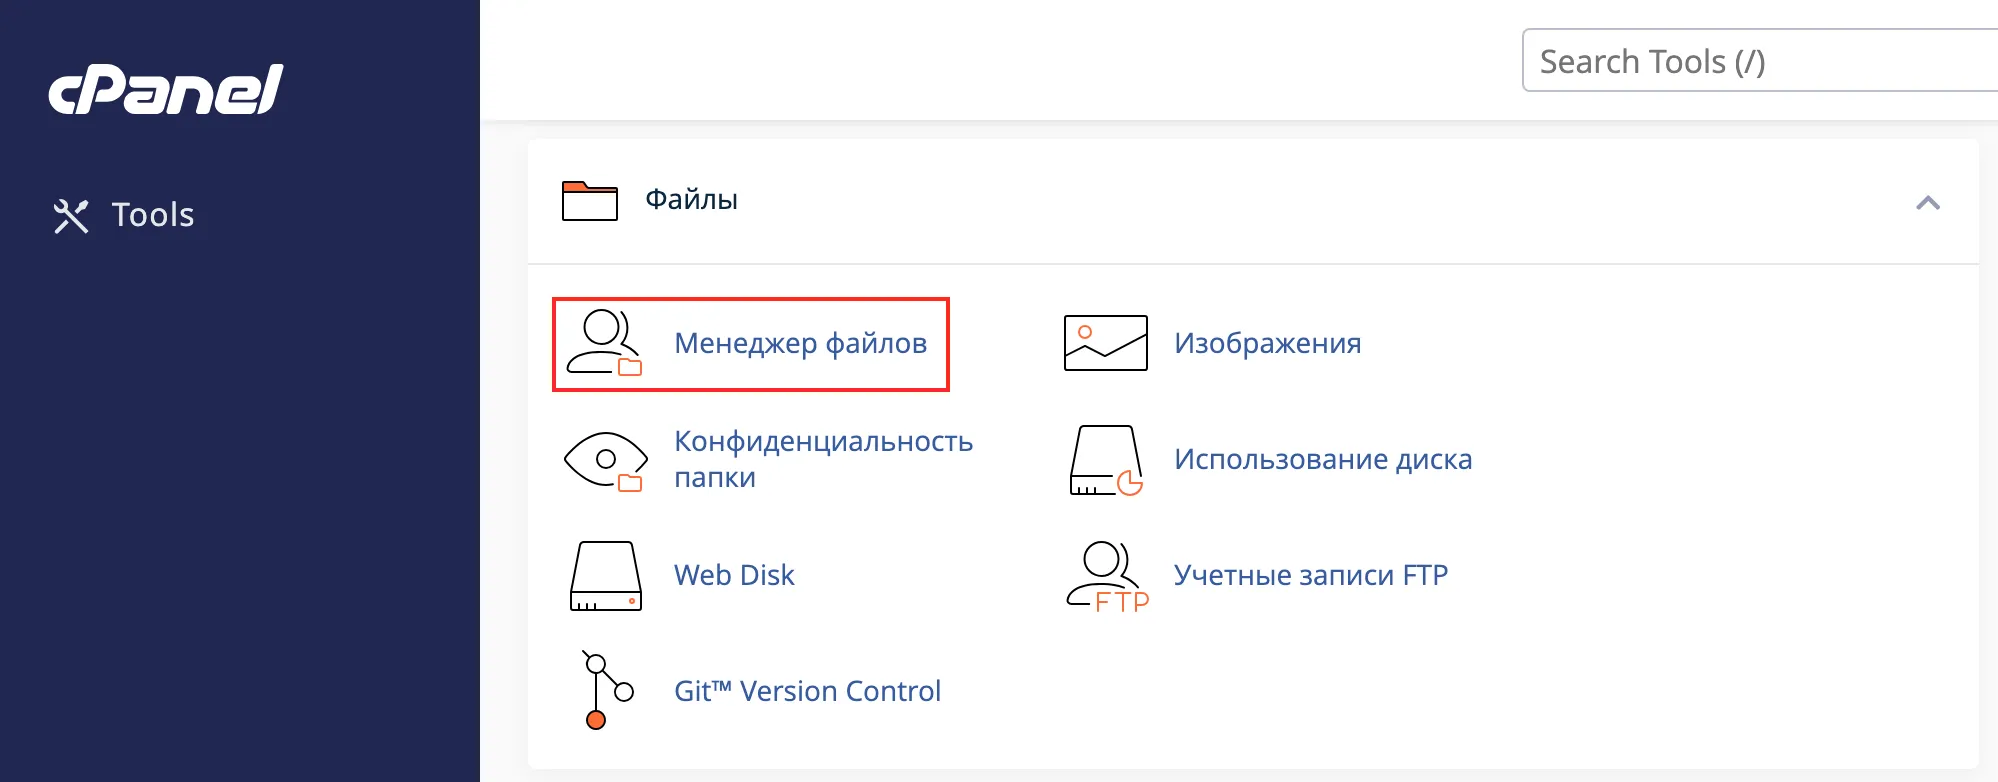The height and width of the screenshot is (782, 1998).
Task: Collapse the Файлы section with chevron
Action: (x=1927, y=203)
